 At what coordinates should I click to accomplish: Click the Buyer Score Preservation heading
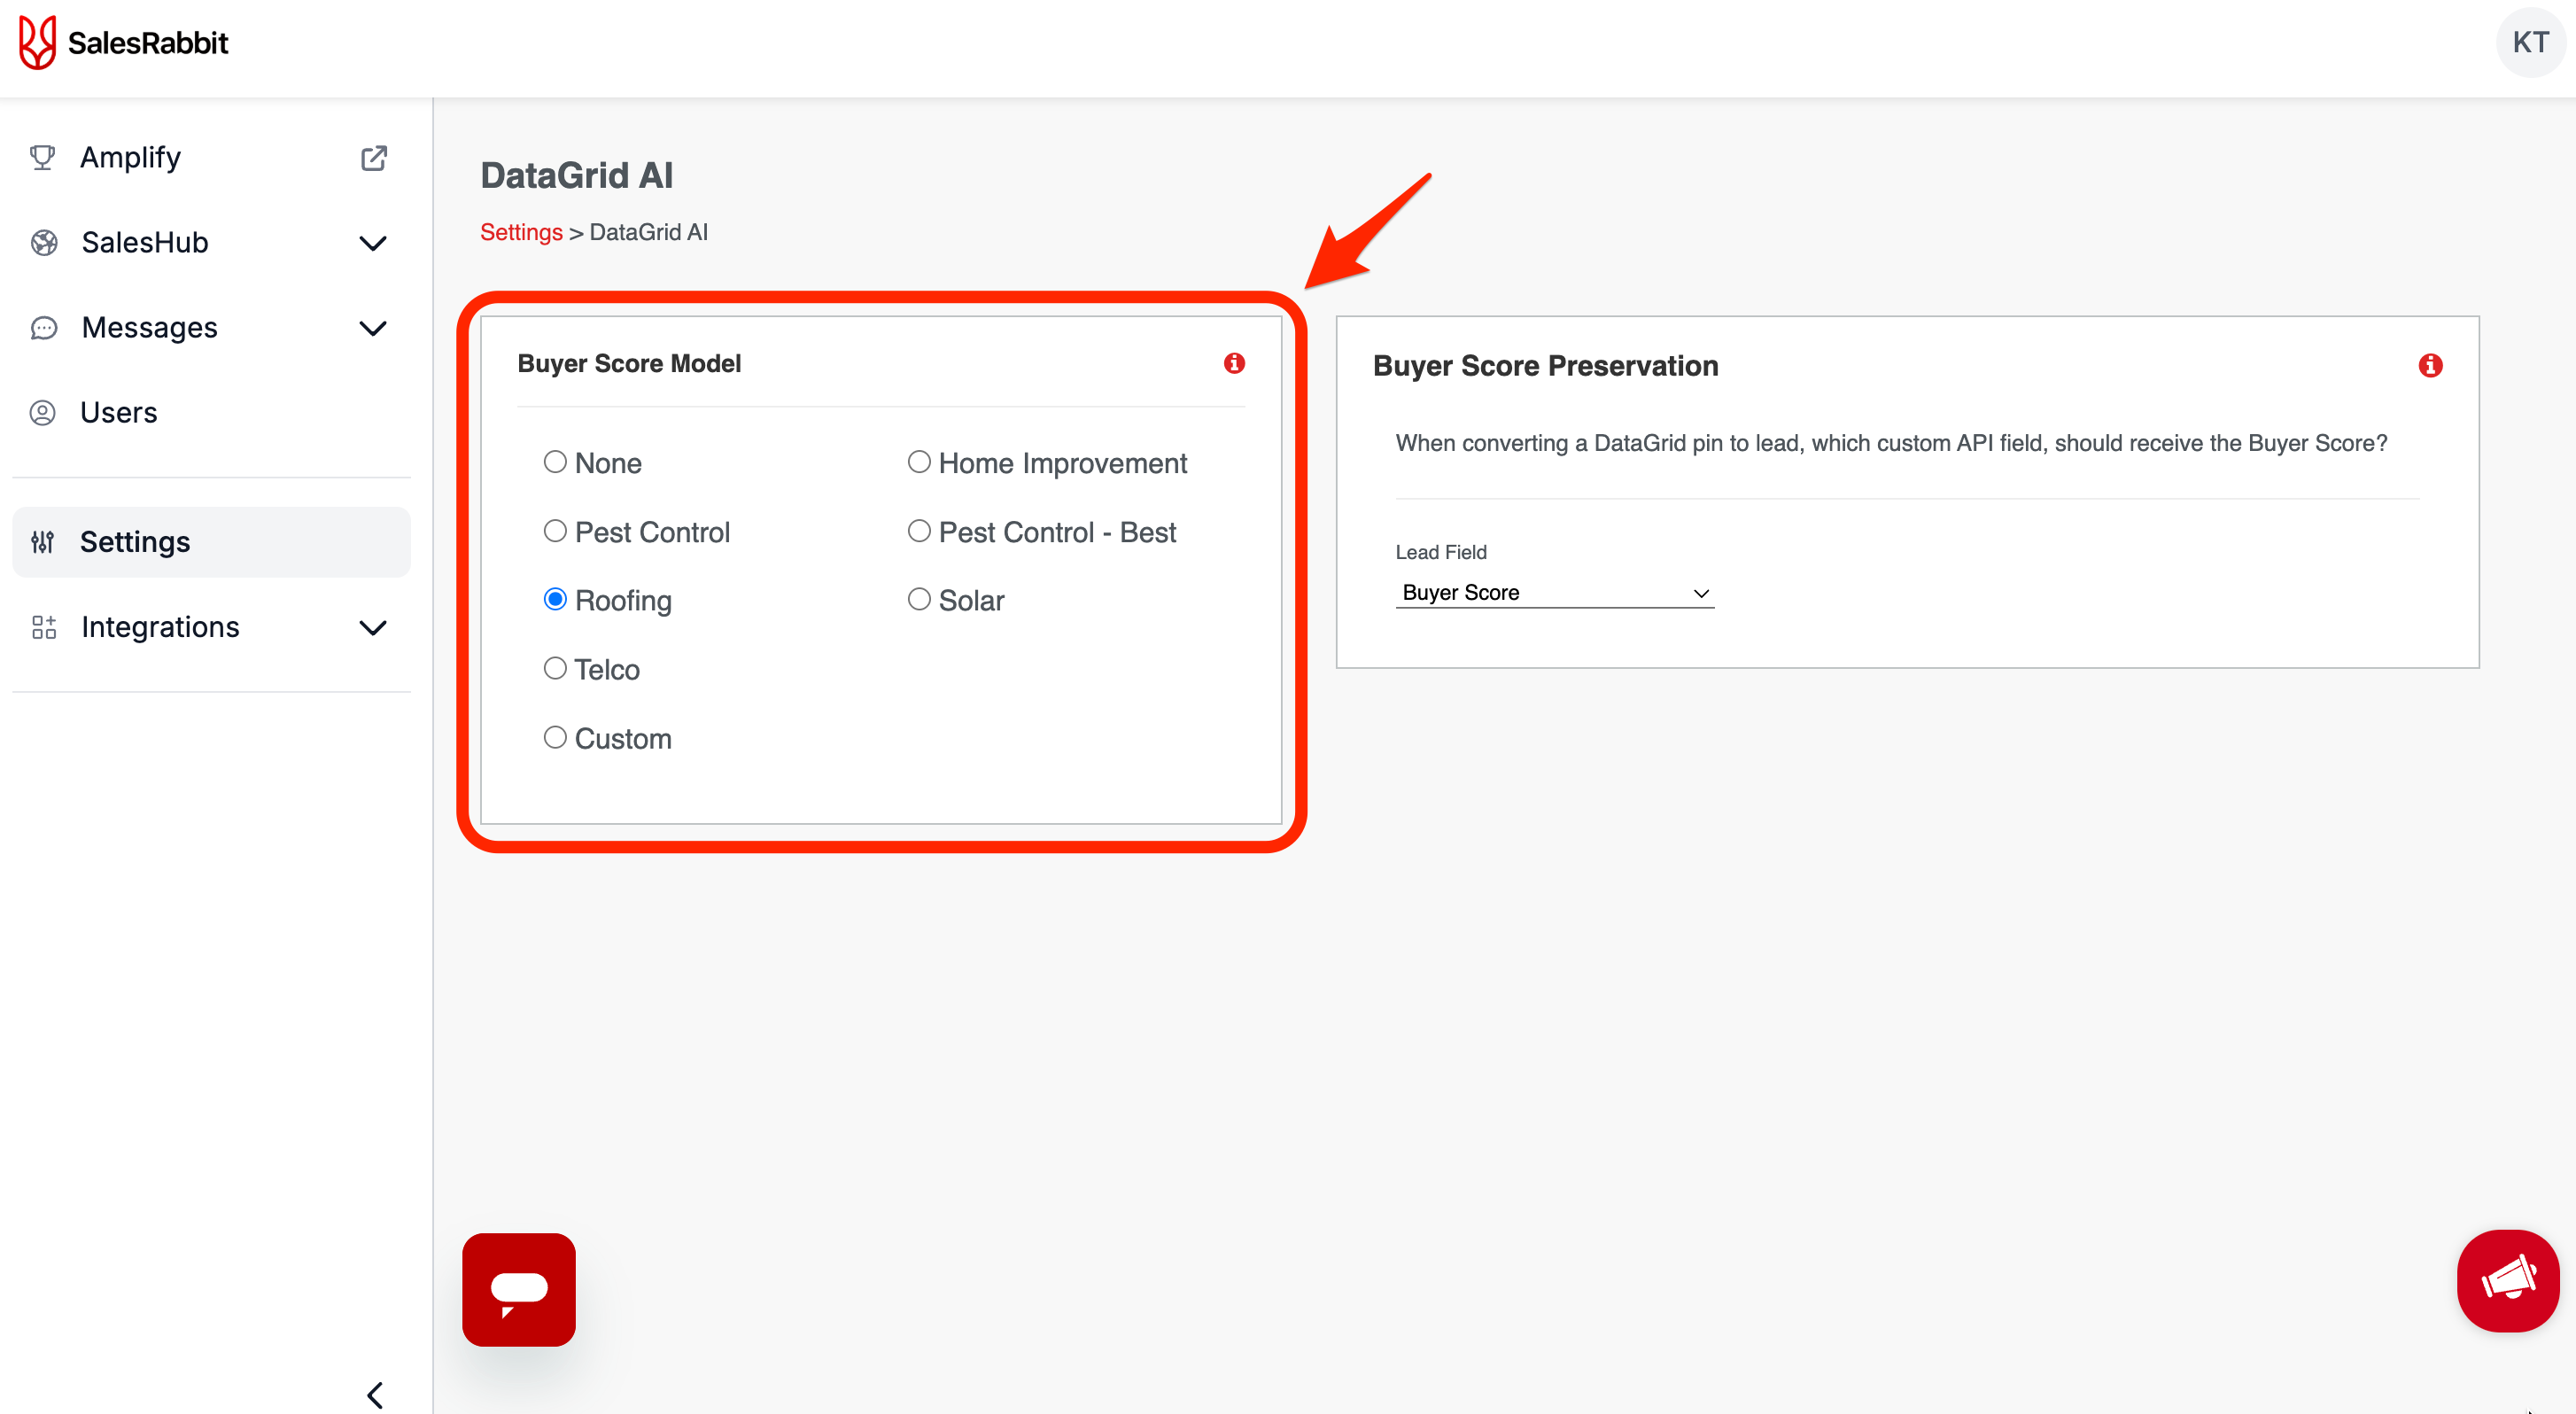[x=1545, y=366]
